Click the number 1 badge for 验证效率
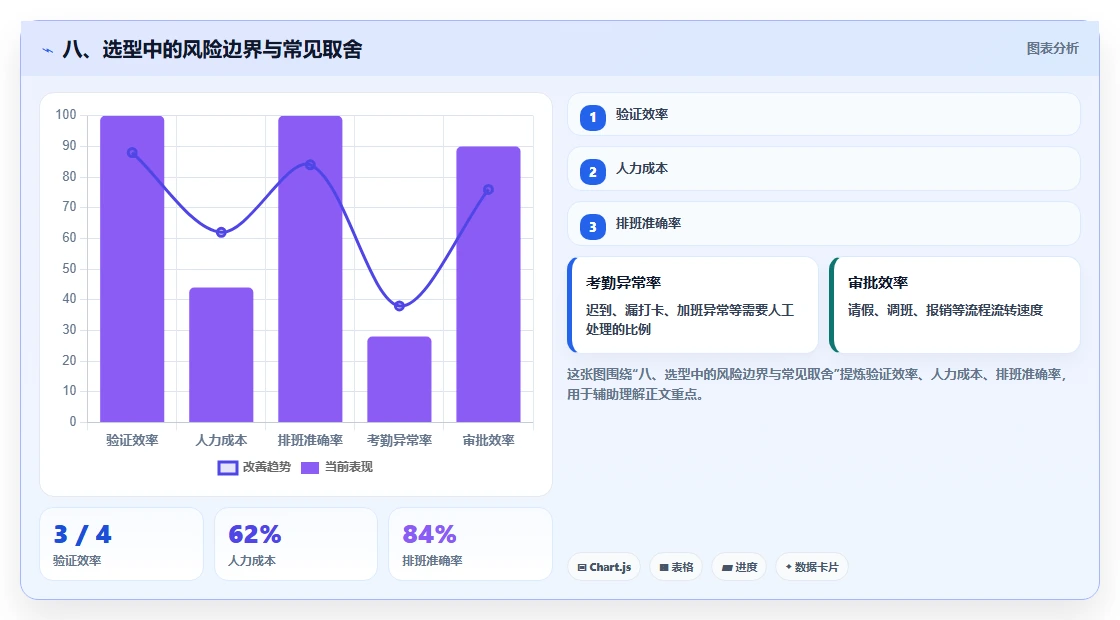1120x620 pixels. pyautogui.click(x=592, y=117)
